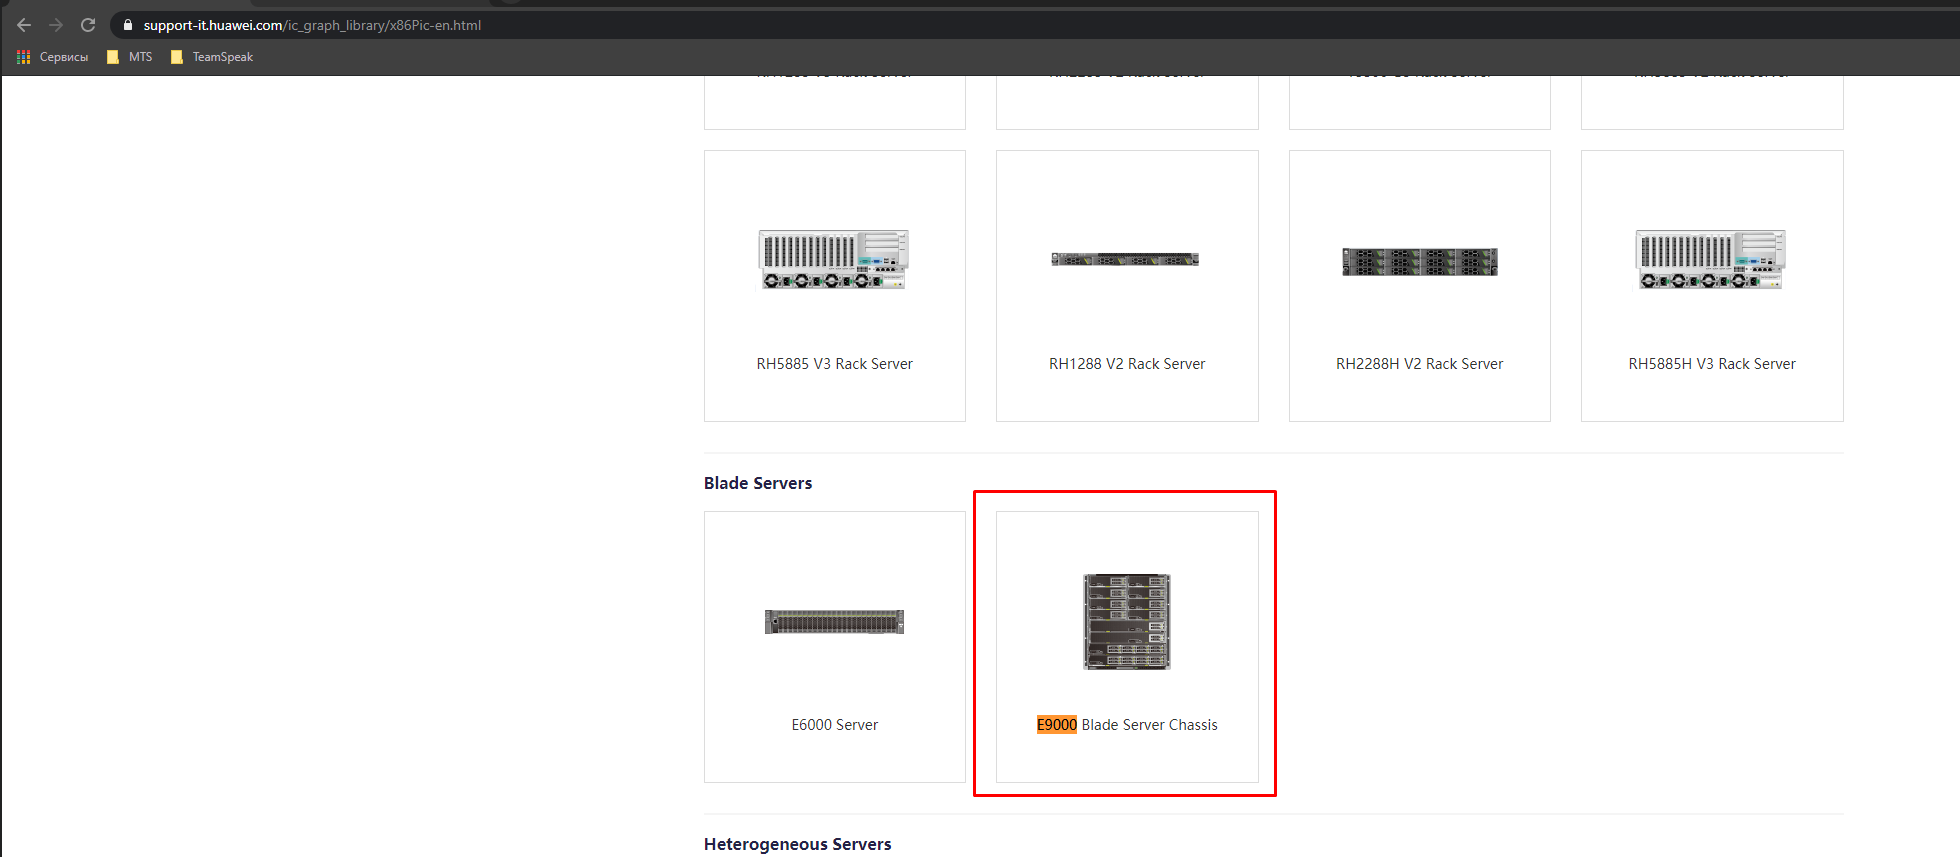Open the E9000 Blade Server Chassis label
Viewport: 1960px width, 857px height.
pyautogui.click(x=1127, y=725)
